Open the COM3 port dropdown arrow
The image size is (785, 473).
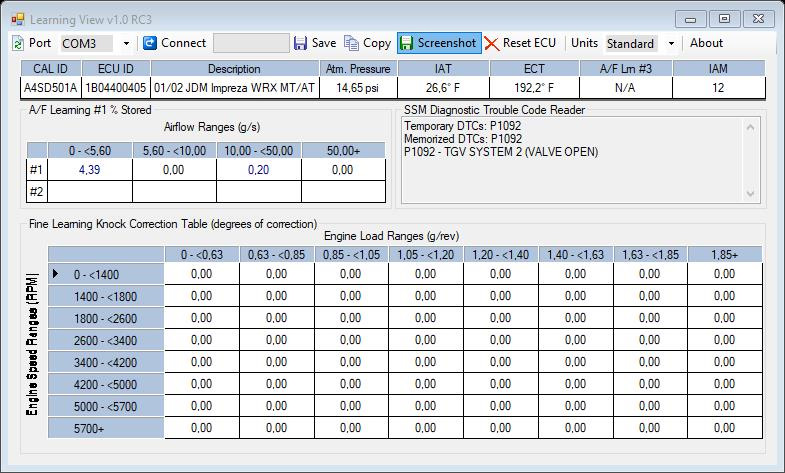coord(126,44)
